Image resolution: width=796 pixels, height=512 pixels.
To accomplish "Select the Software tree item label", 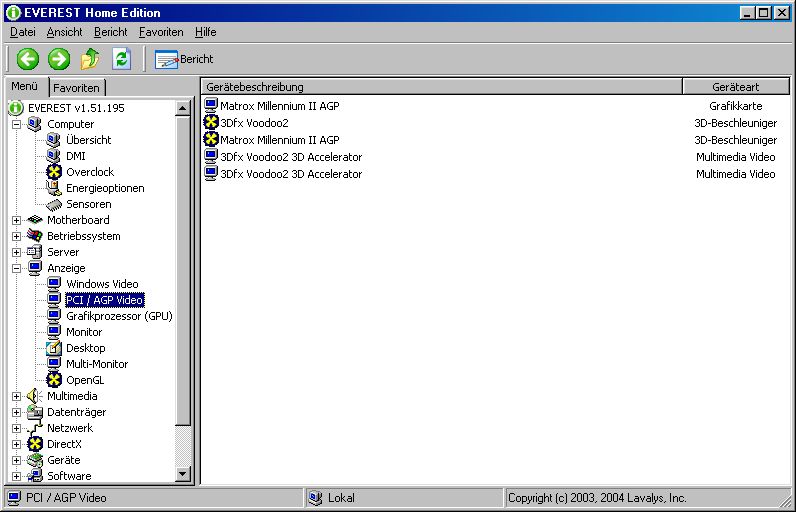I will point(69,476).
